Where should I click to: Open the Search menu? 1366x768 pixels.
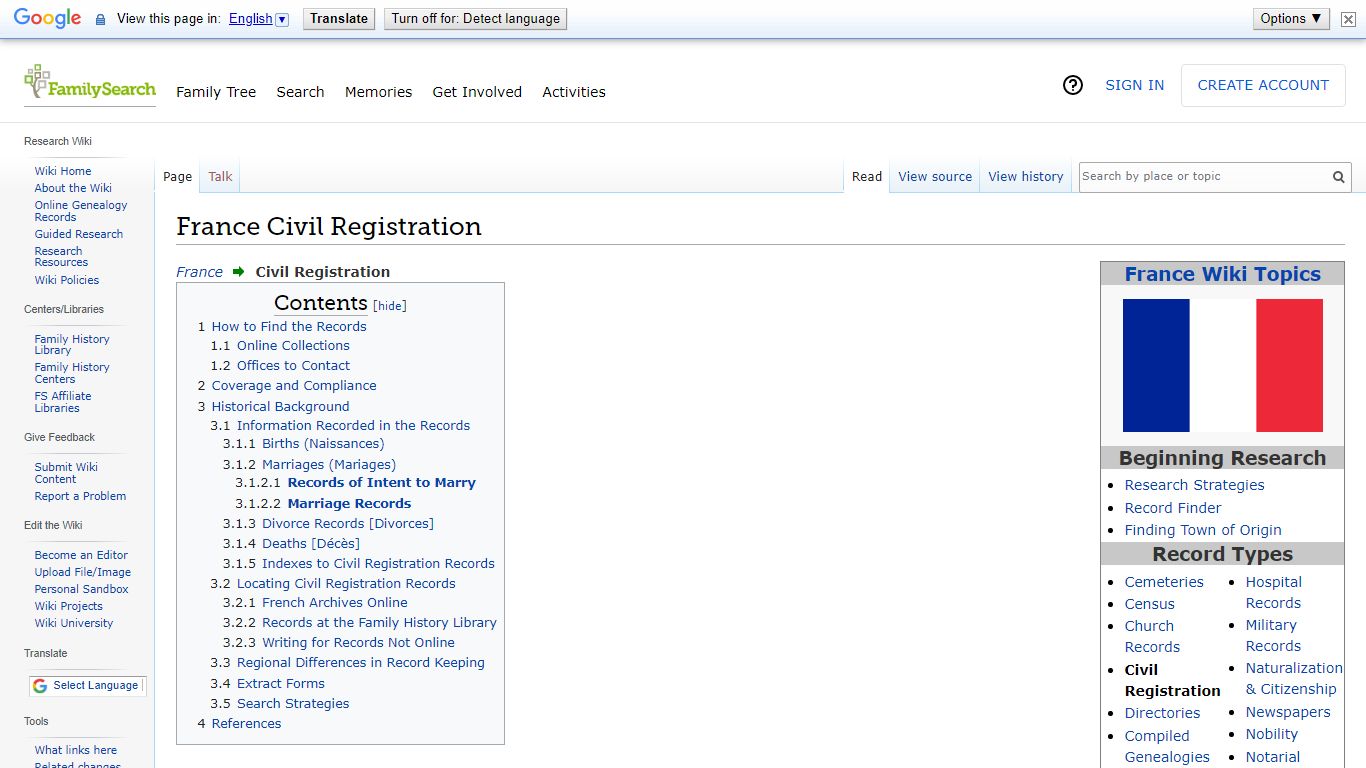[300, 92]
